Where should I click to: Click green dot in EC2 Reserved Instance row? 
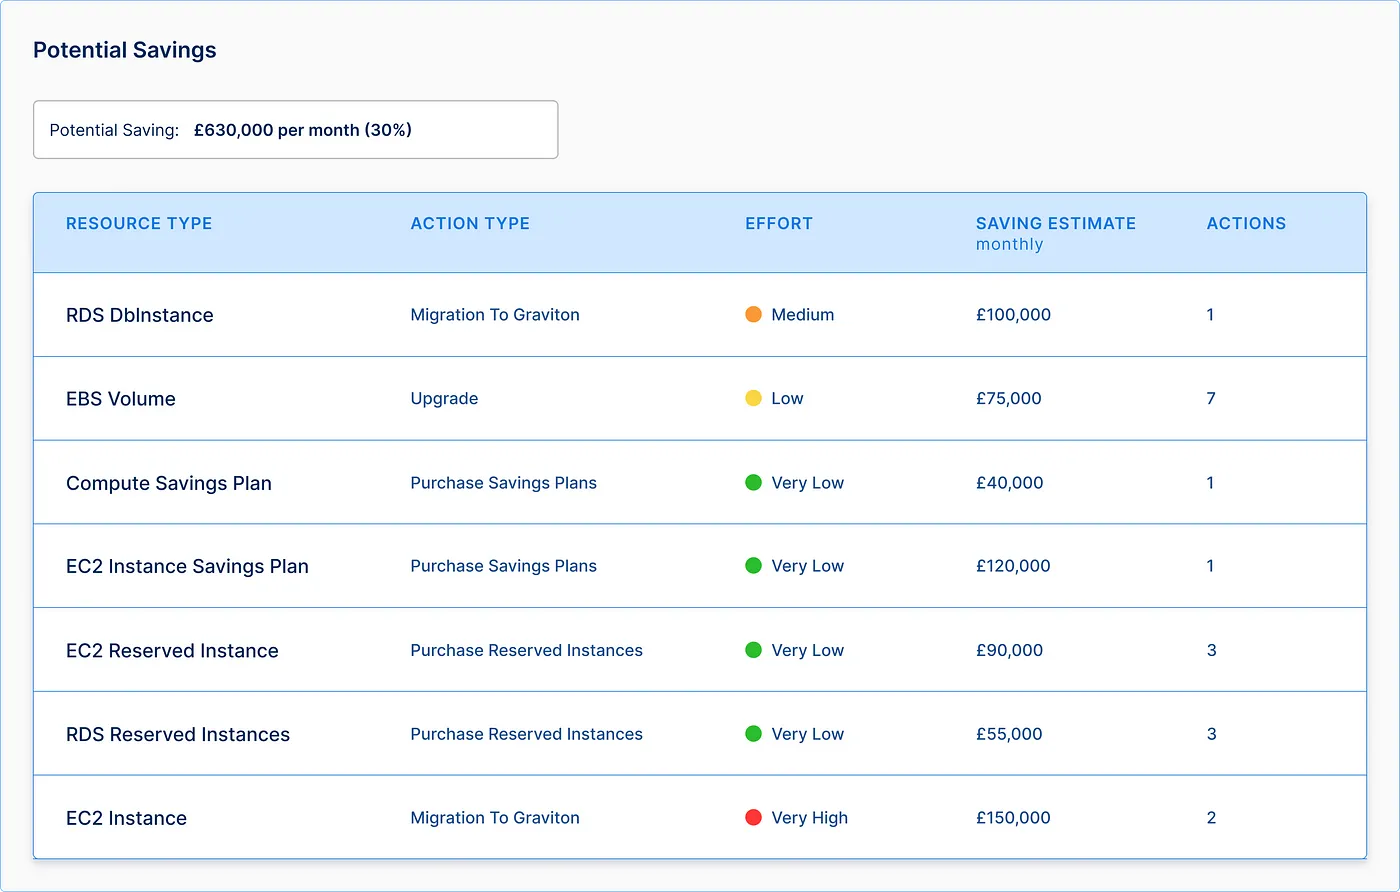(754, 650)
